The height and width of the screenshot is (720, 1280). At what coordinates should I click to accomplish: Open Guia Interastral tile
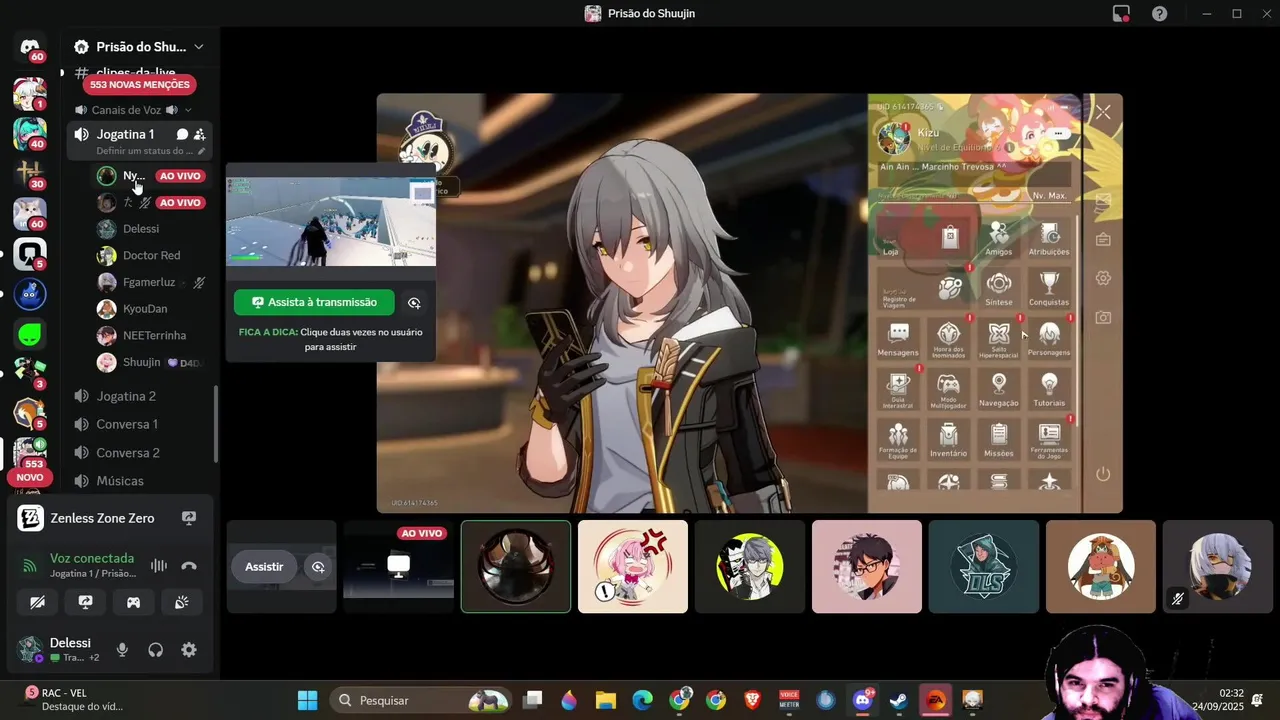(x=898, y=390)
